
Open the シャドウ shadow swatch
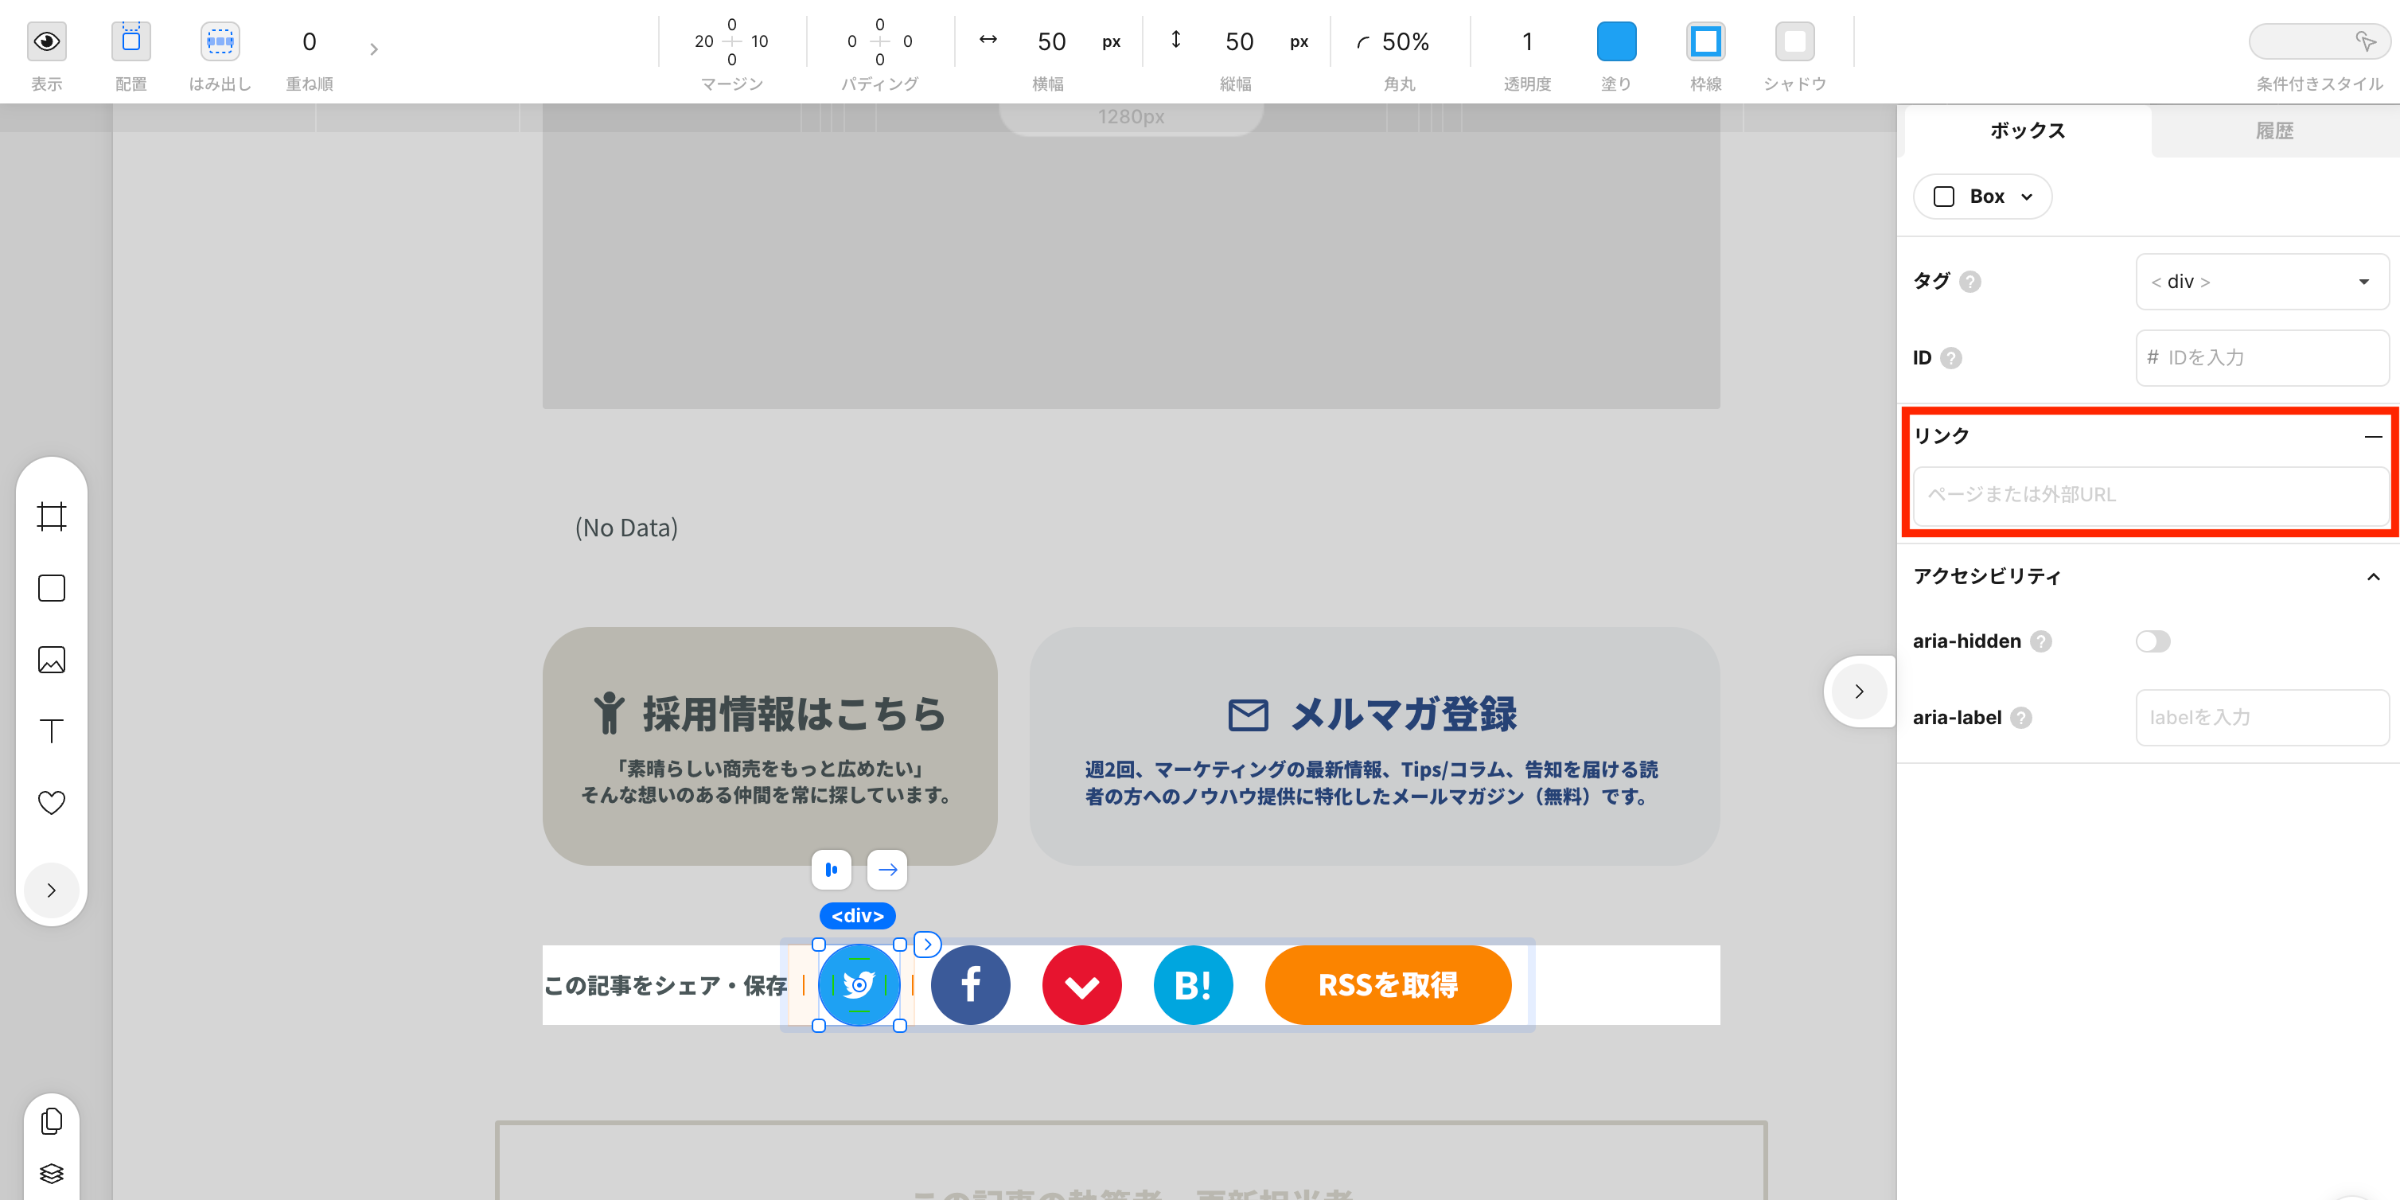(x=1795, y=41)
